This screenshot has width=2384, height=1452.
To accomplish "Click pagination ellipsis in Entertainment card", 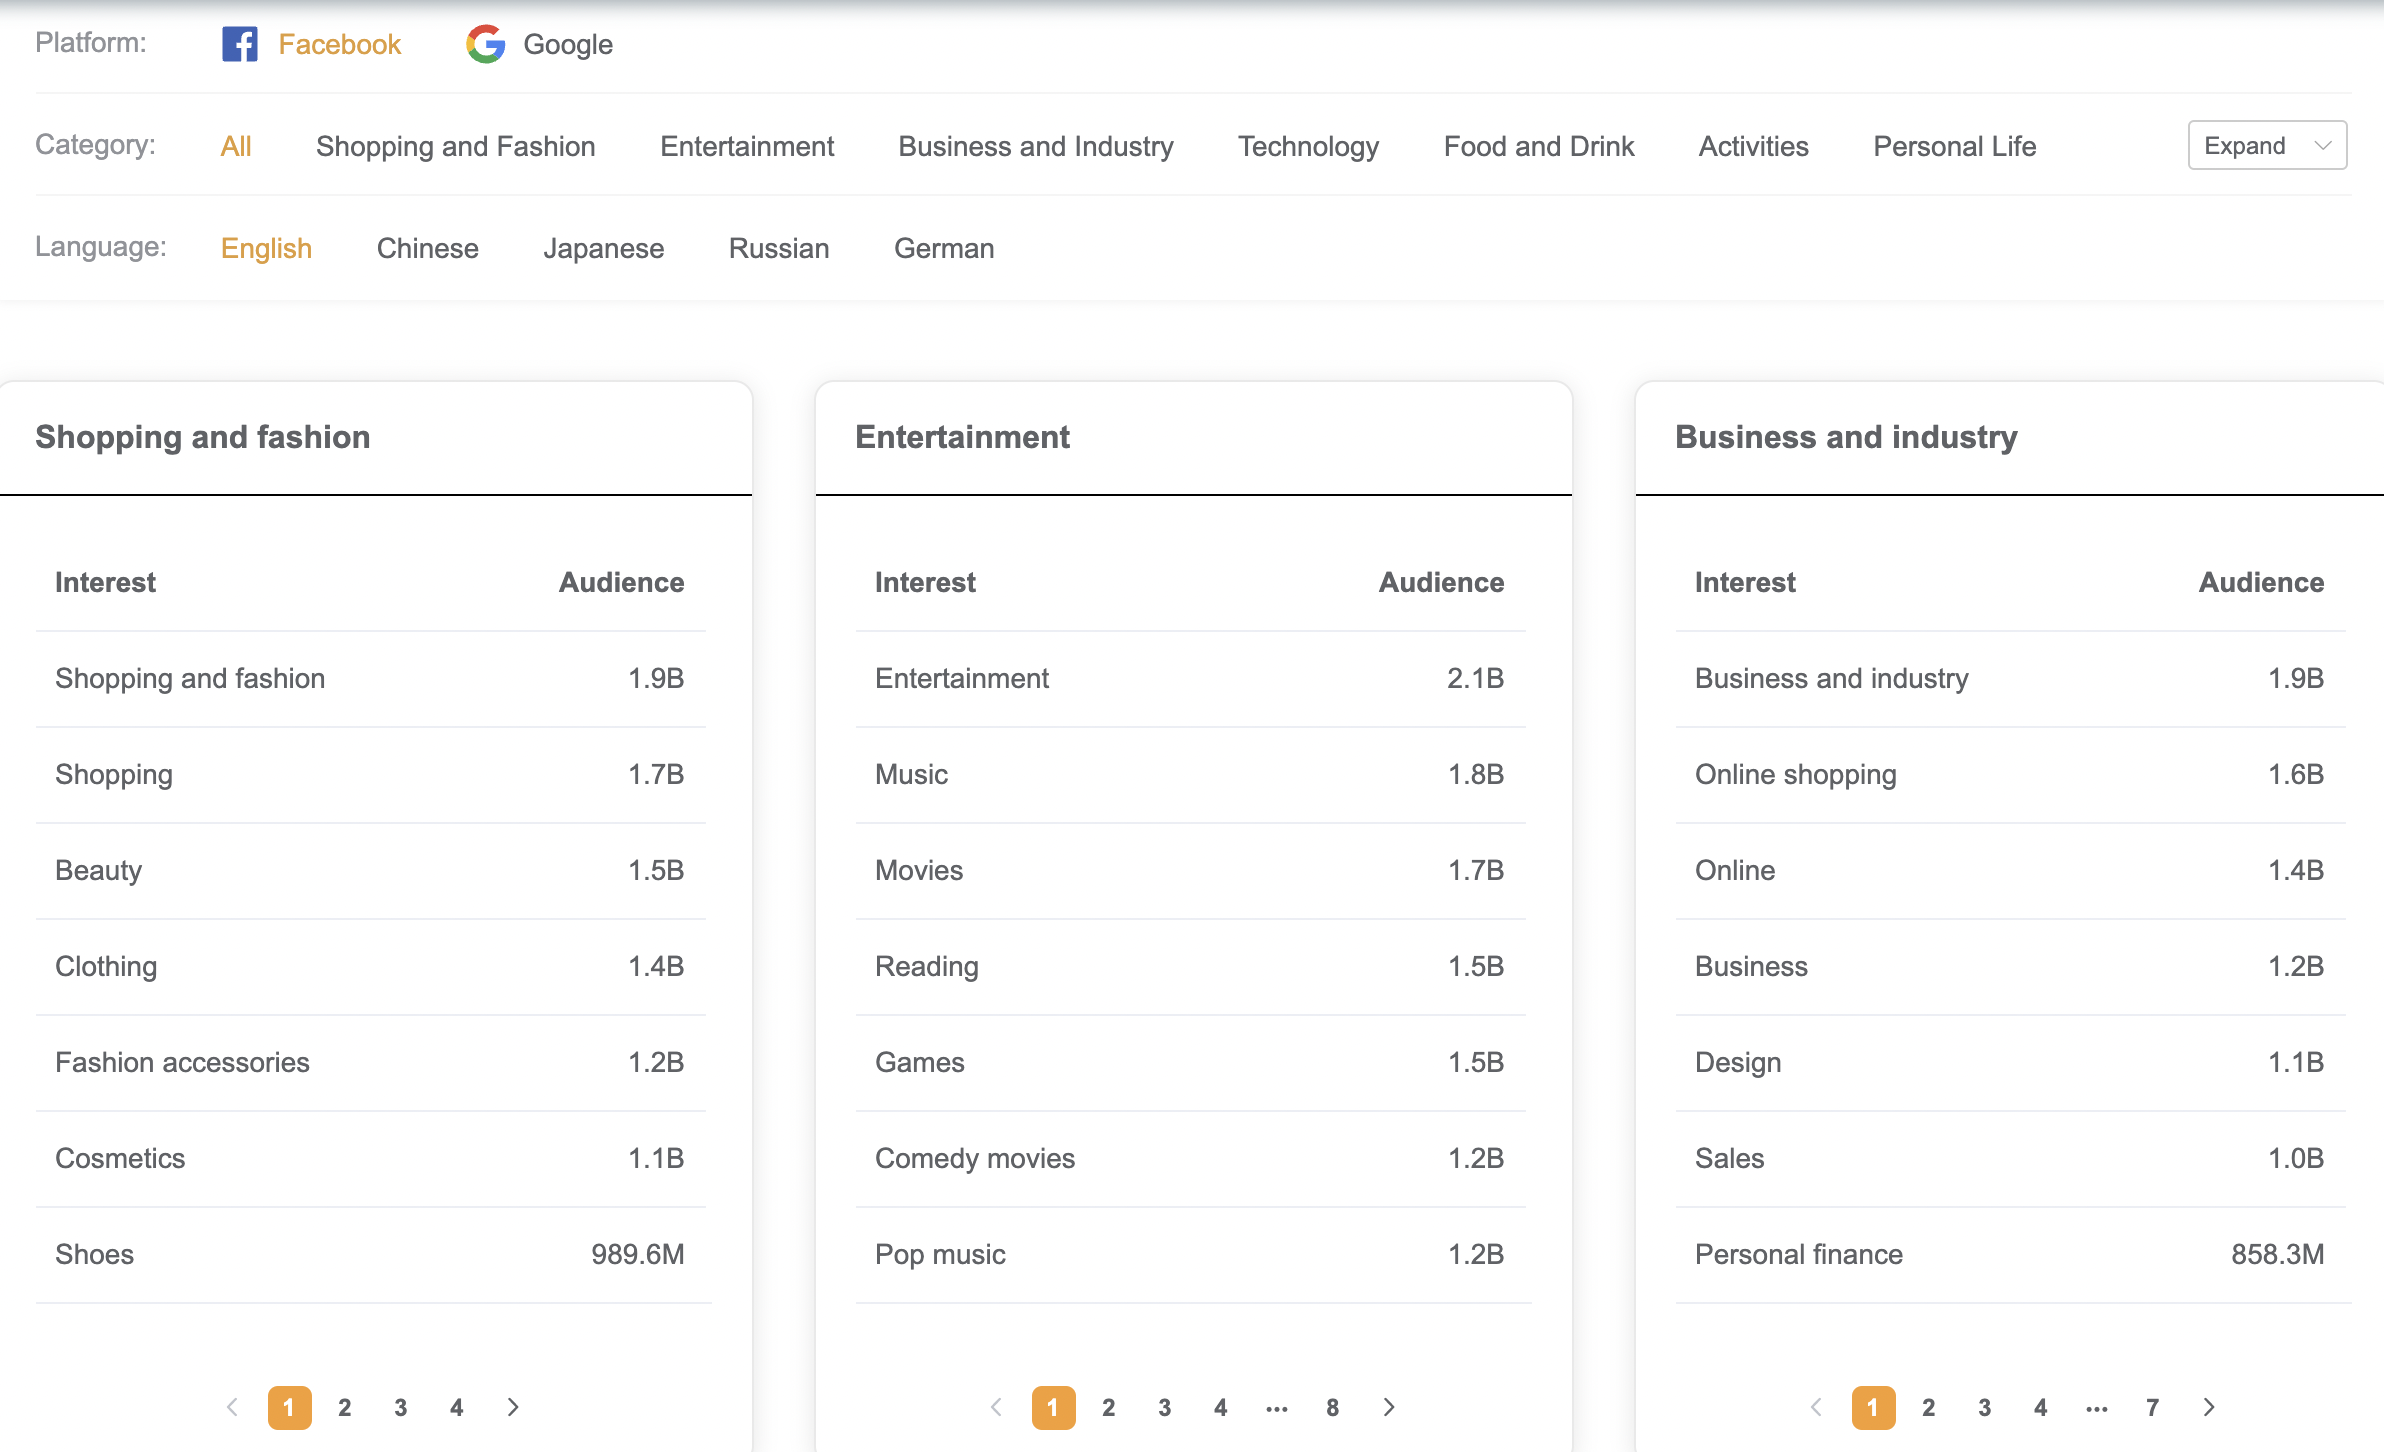I will [x=1277, y=1407].
